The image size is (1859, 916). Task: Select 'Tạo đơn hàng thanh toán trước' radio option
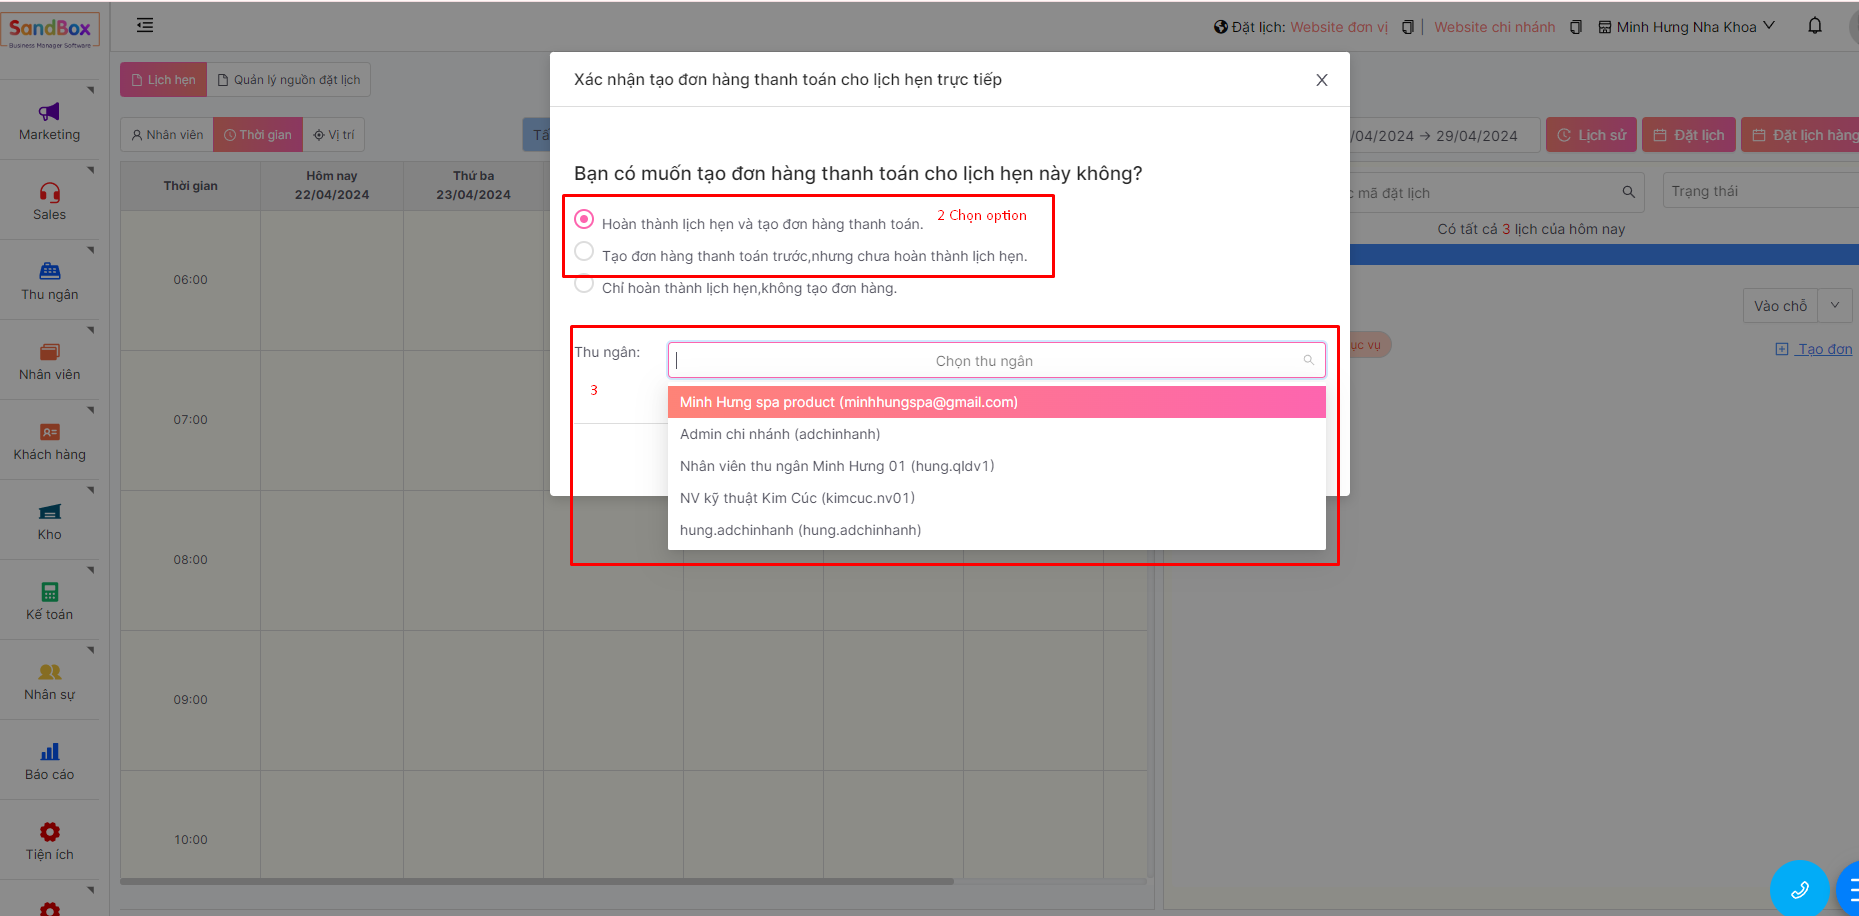click(x=585, y=252)
